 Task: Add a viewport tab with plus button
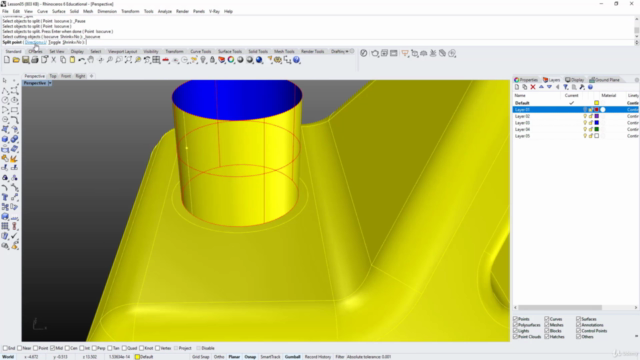[x=91, y=76]
